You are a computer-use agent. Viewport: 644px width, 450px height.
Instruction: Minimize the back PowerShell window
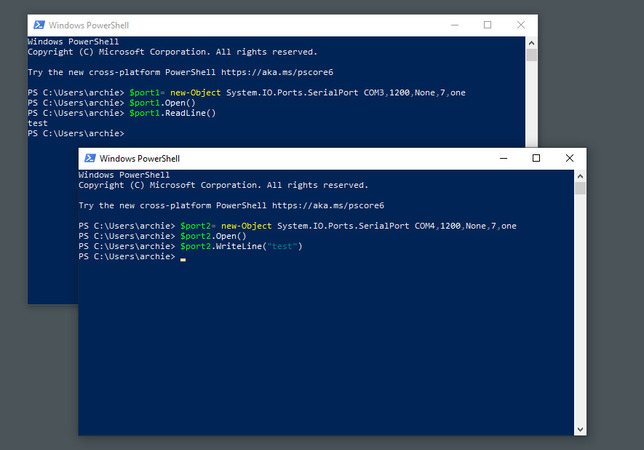[x=455, y=25]
